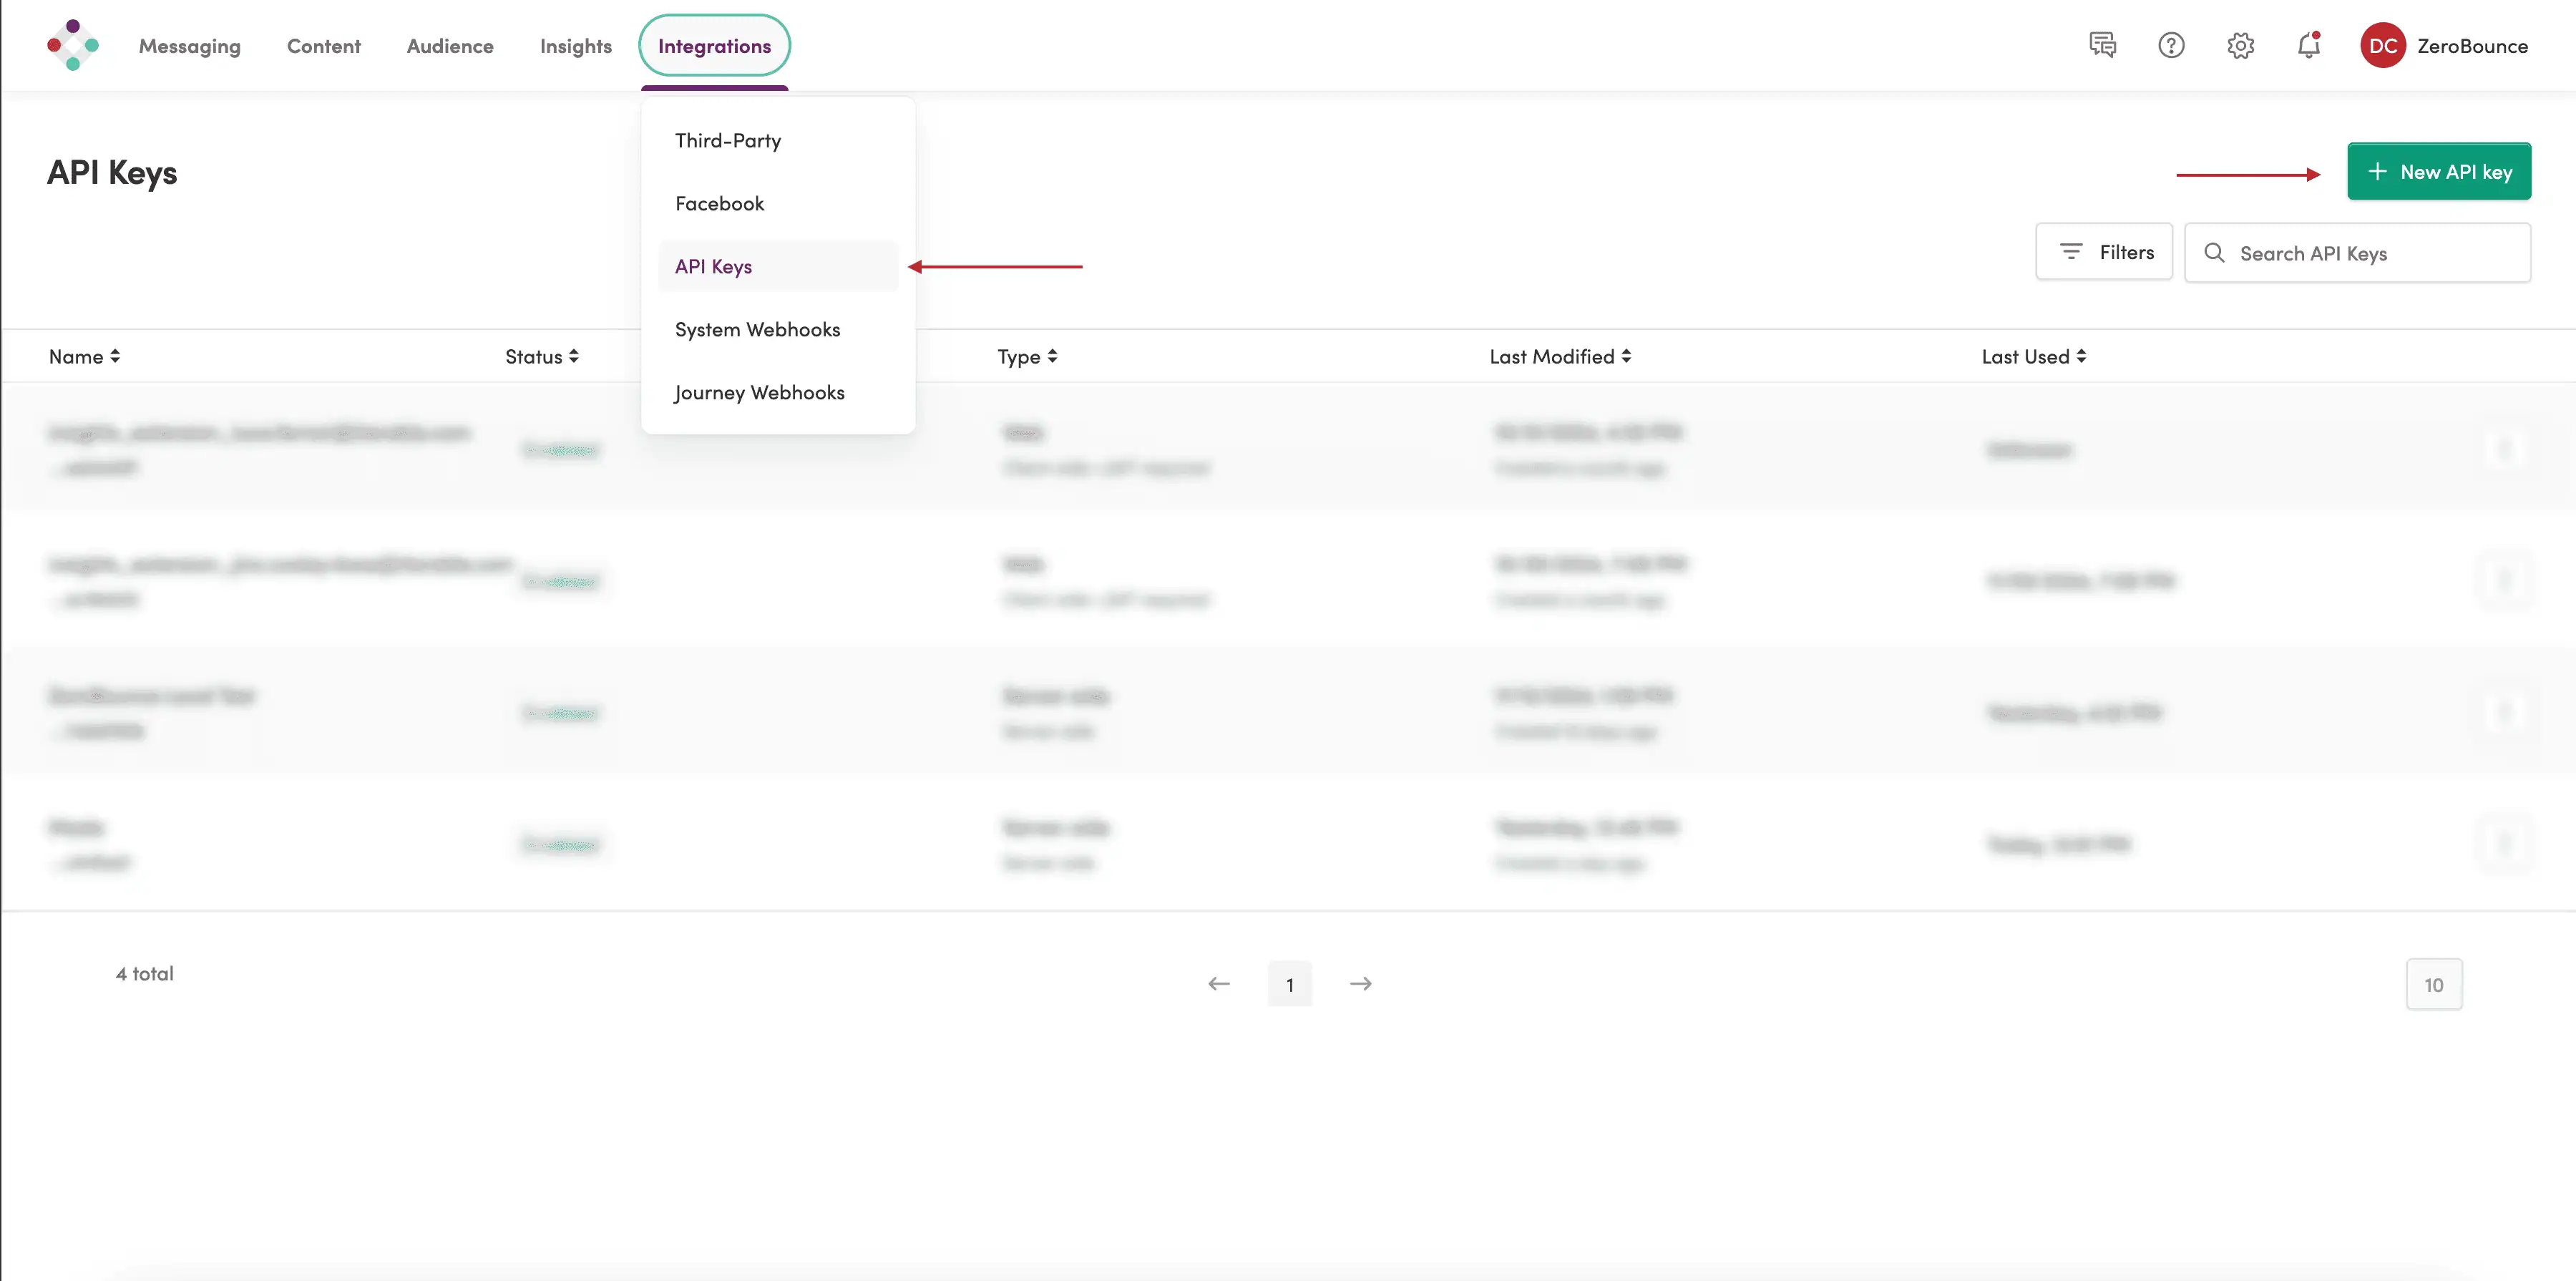Viewport: 2576px width, 1281px height.
Task: Toggle sorting on the Status column
Action: pos(541,356)
